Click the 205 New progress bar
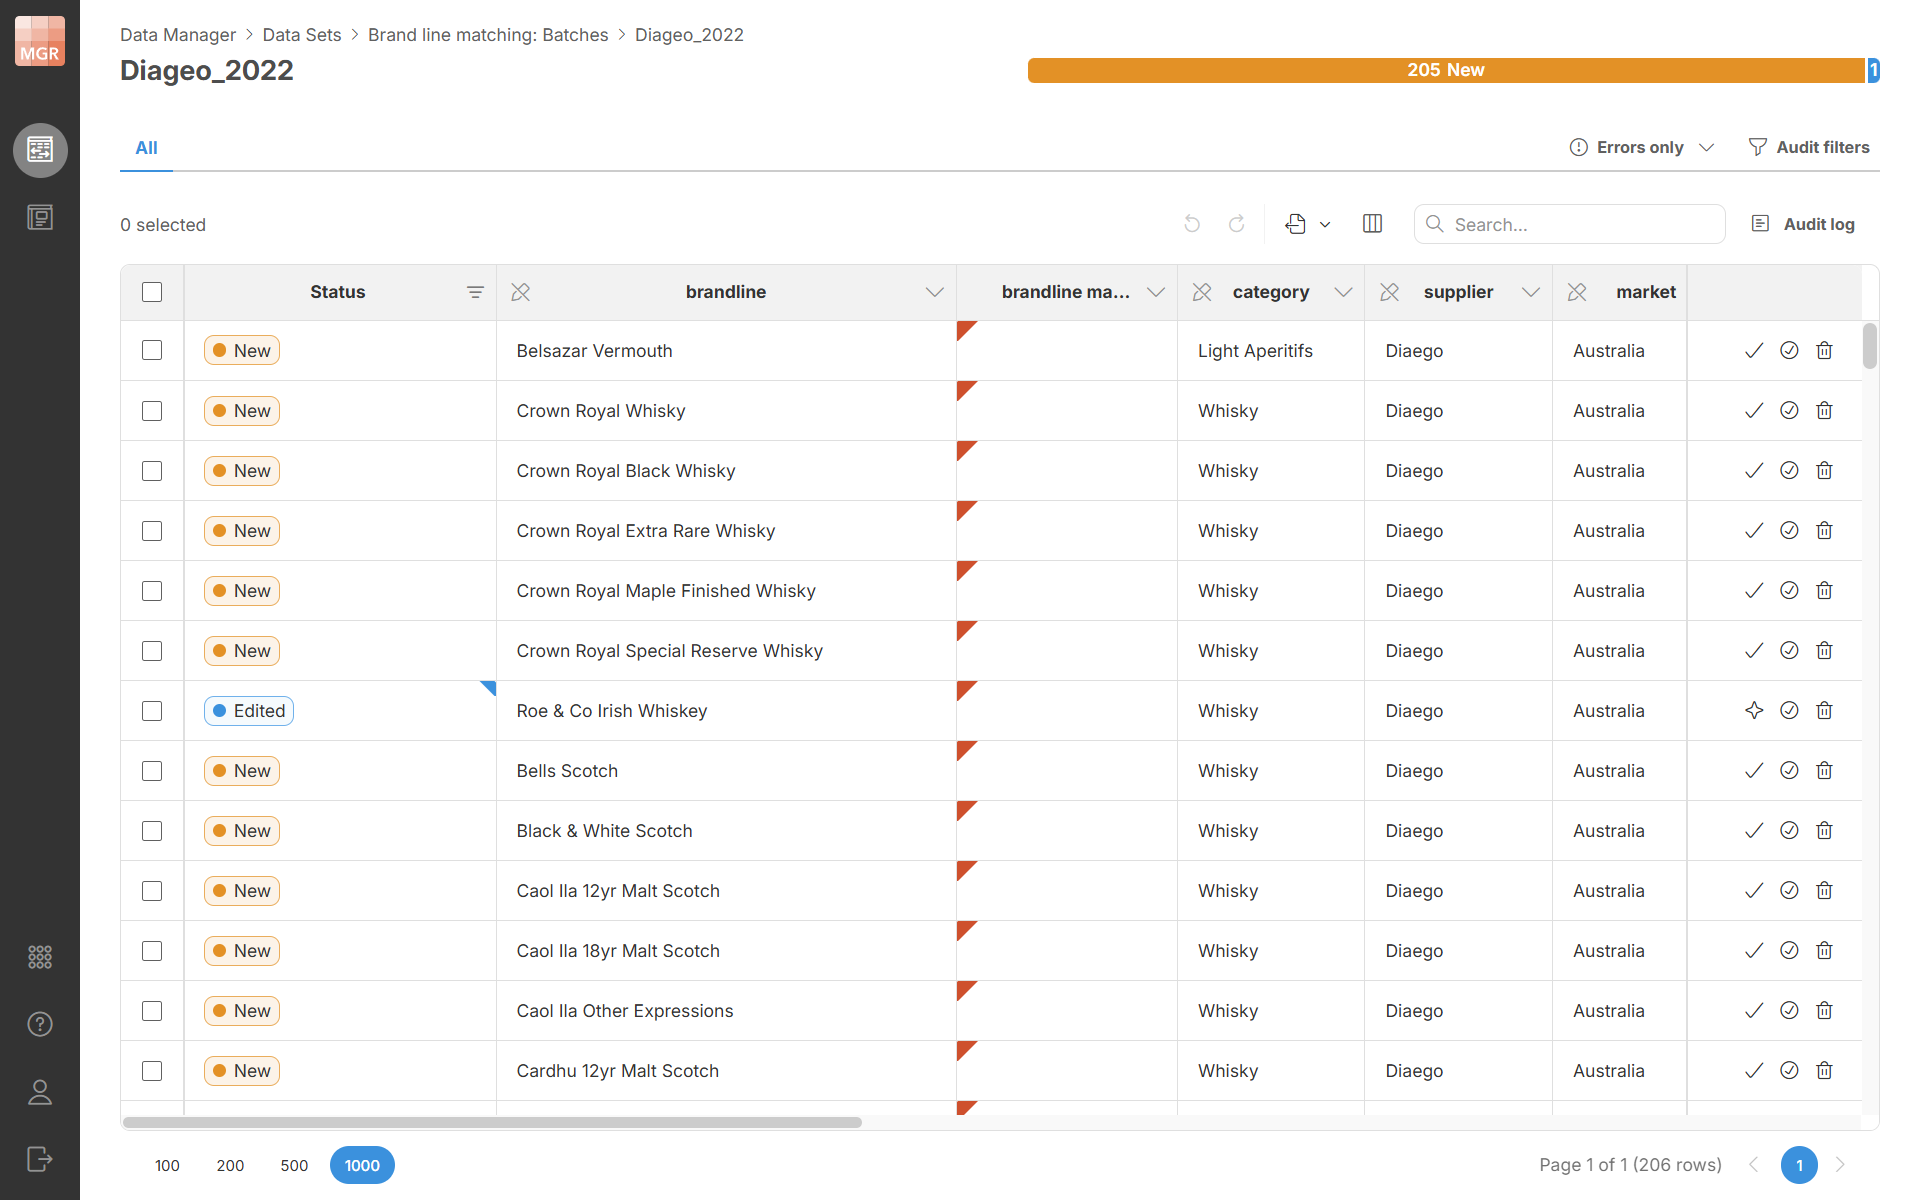Image resolution: width=1920 pixels, height=1200 pixels. (1445, 70)
